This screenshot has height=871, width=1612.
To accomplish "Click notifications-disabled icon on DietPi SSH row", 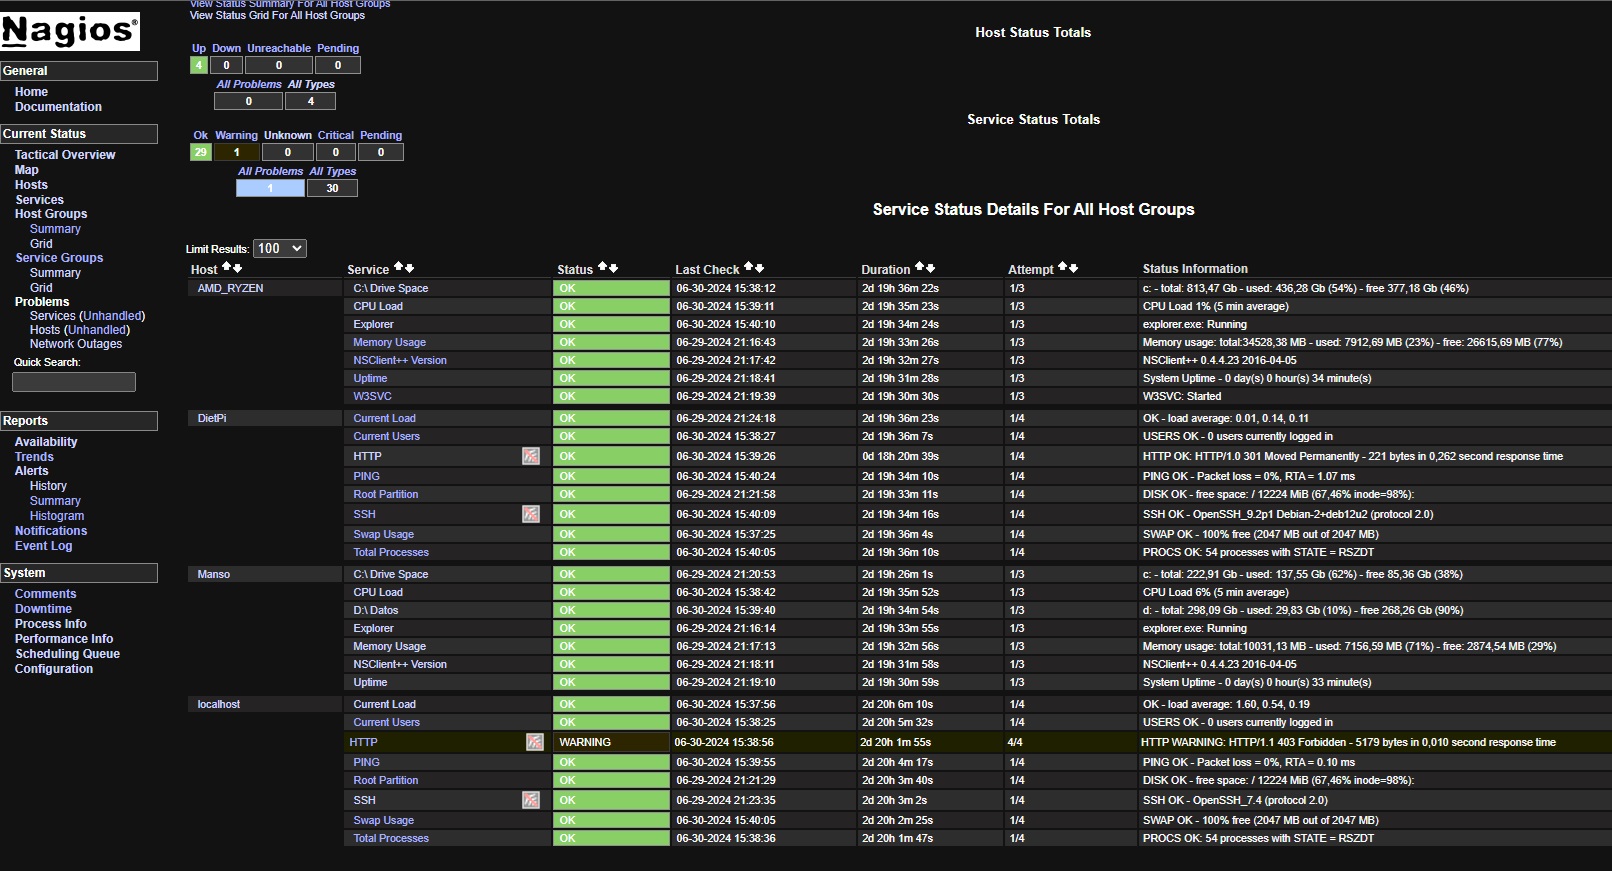I will (531, 514).
